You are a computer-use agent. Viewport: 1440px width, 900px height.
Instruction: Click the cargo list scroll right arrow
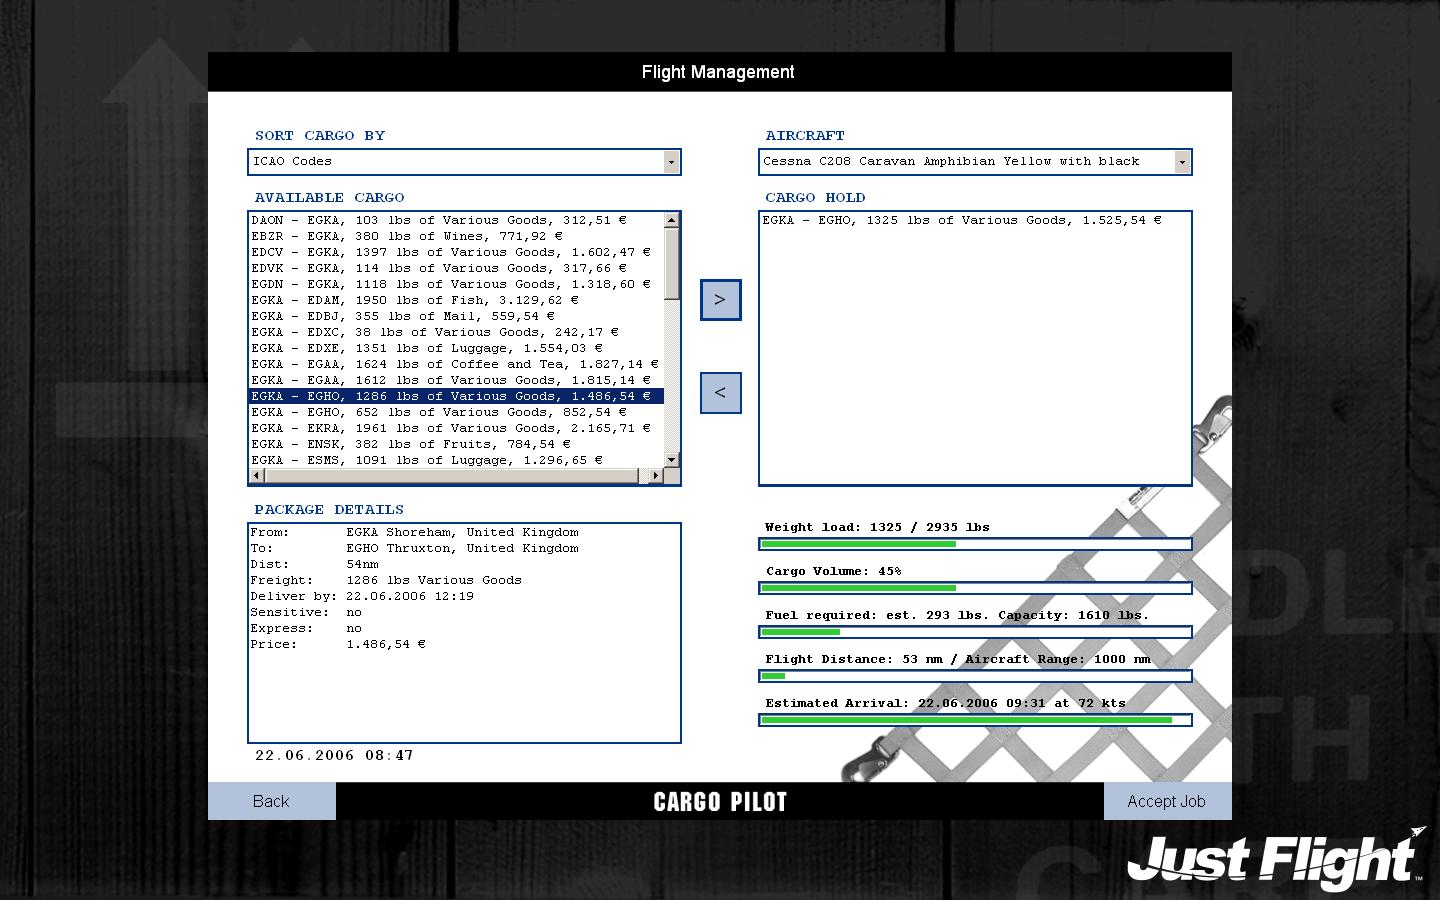click(x=656, y=476)
